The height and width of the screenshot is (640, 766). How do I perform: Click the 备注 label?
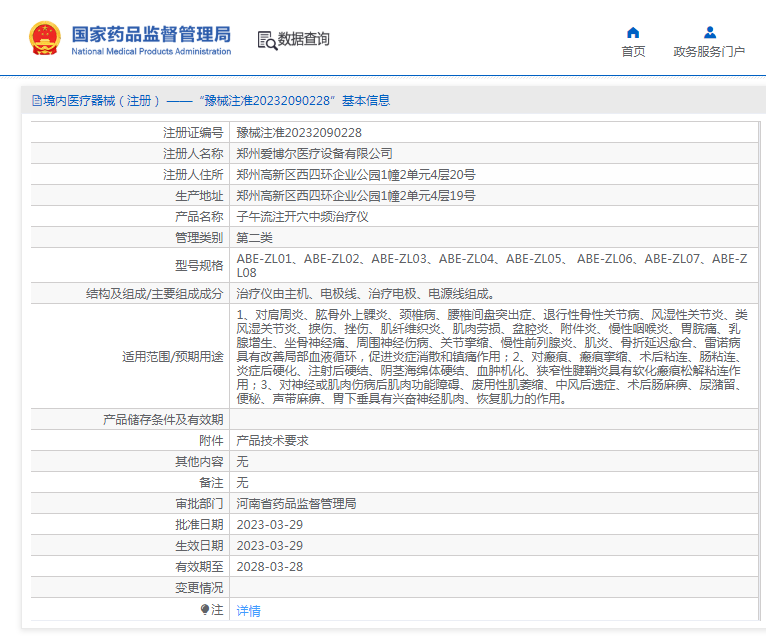click(211, 483)
